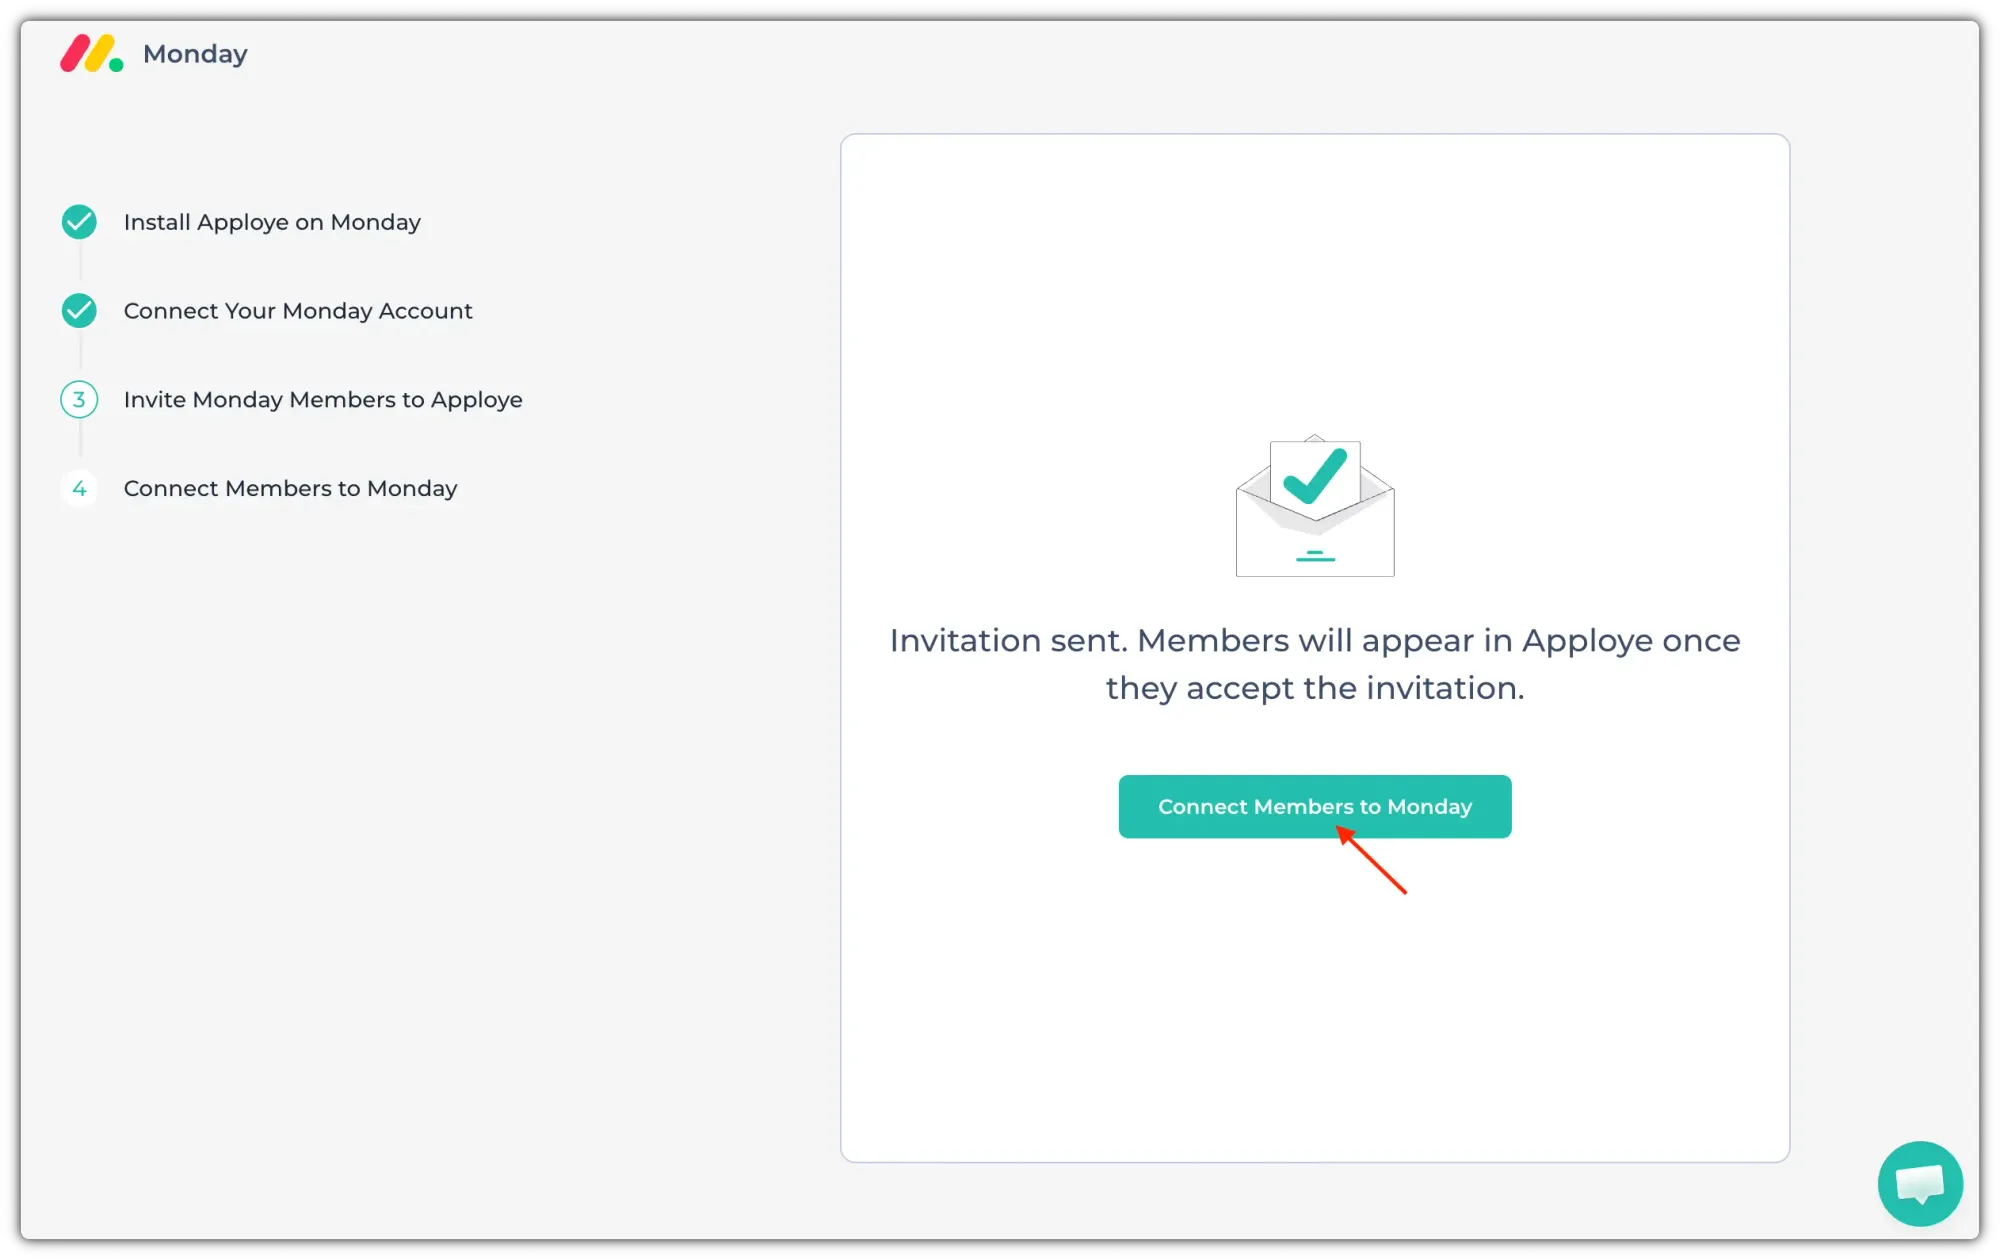Image resolution: width=2000 pixels, height=1260 pixels.
Task: Click the step 3 circled number icon
Action: pyautogui.click(x=79, y=400)
